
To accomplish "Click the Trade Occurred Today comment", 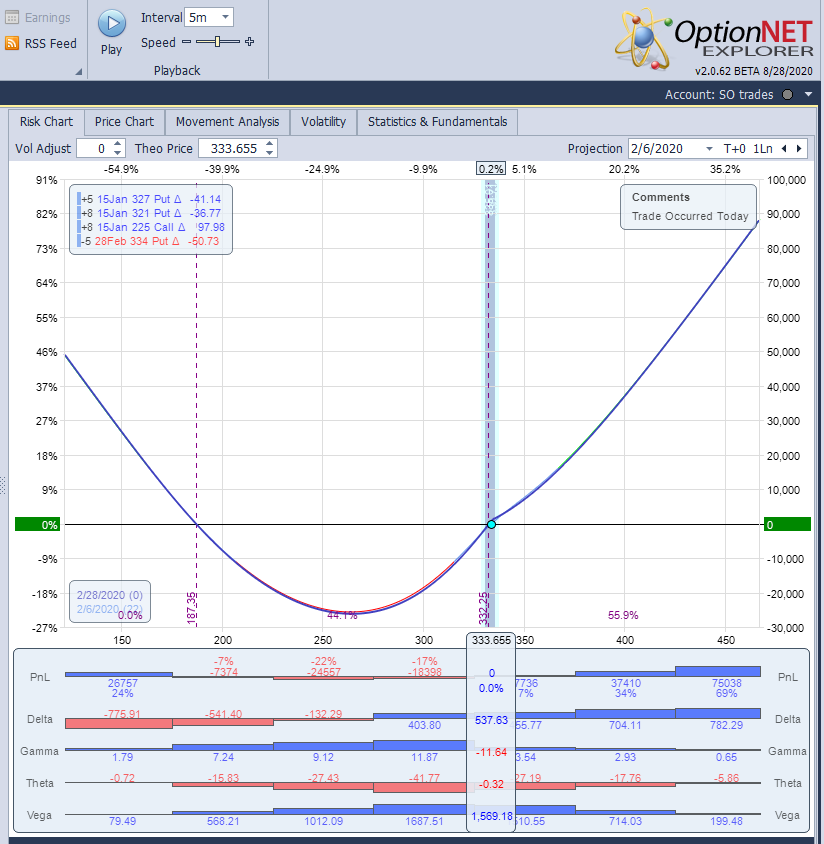I will [690, 216].
